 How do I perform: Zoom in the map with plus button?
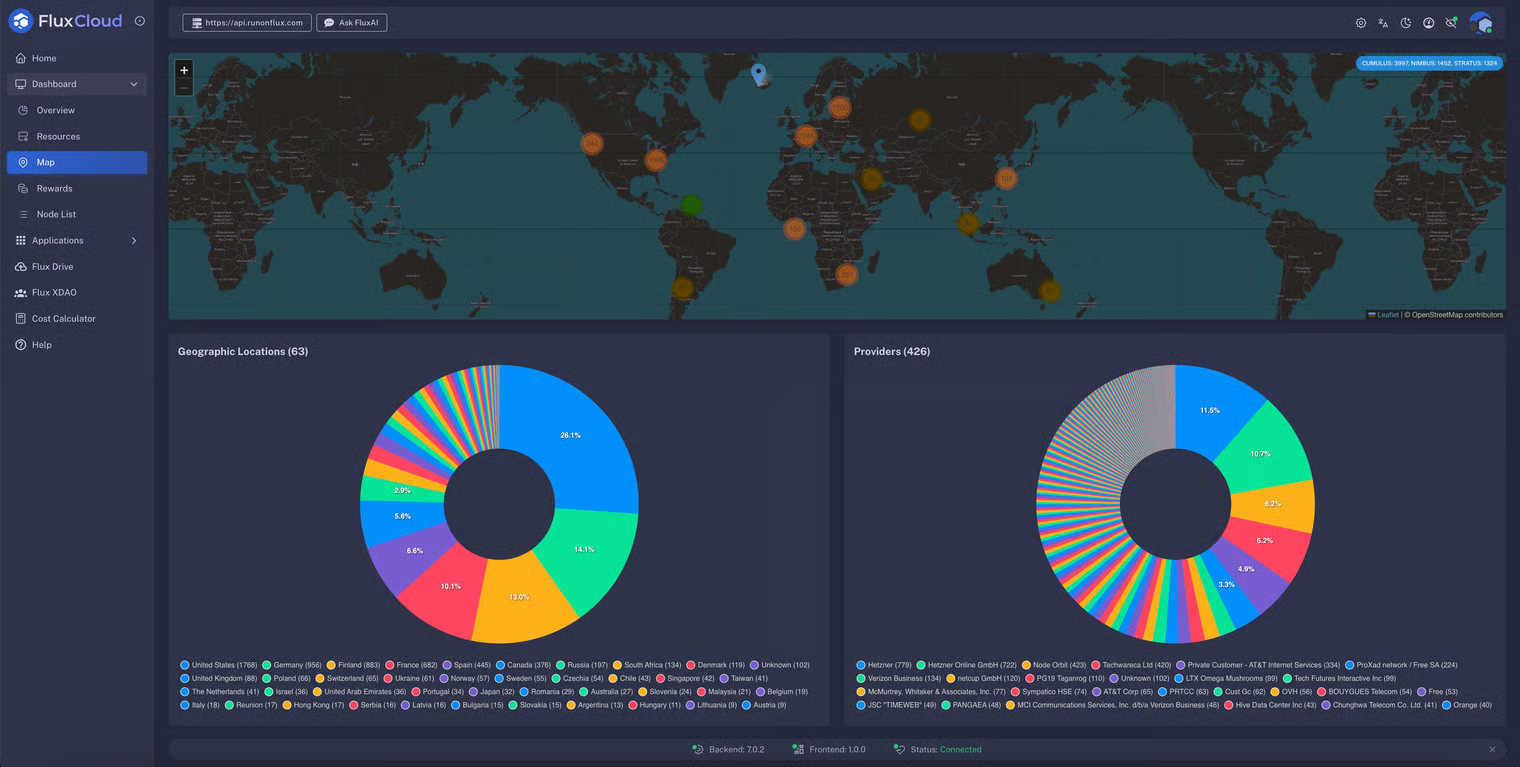click(x=184, y=70)
